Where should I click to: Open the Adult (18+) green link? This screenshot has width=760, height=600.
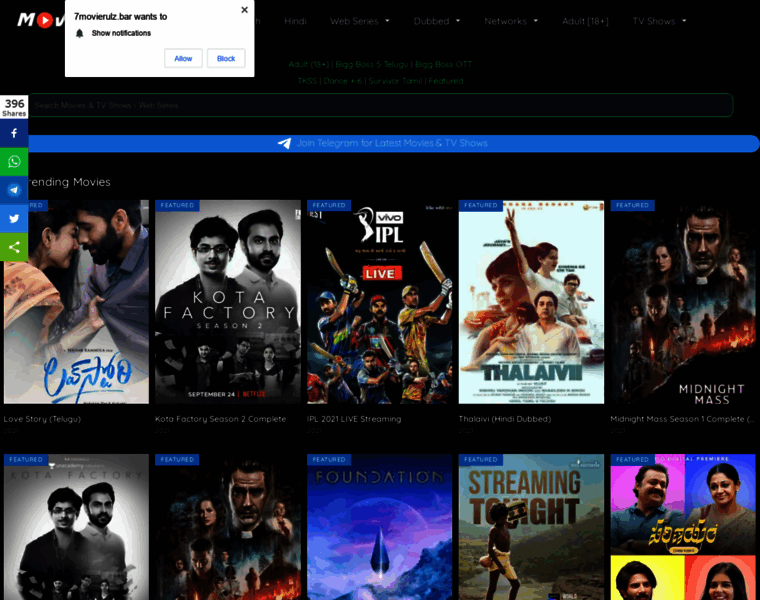point(308,64)
